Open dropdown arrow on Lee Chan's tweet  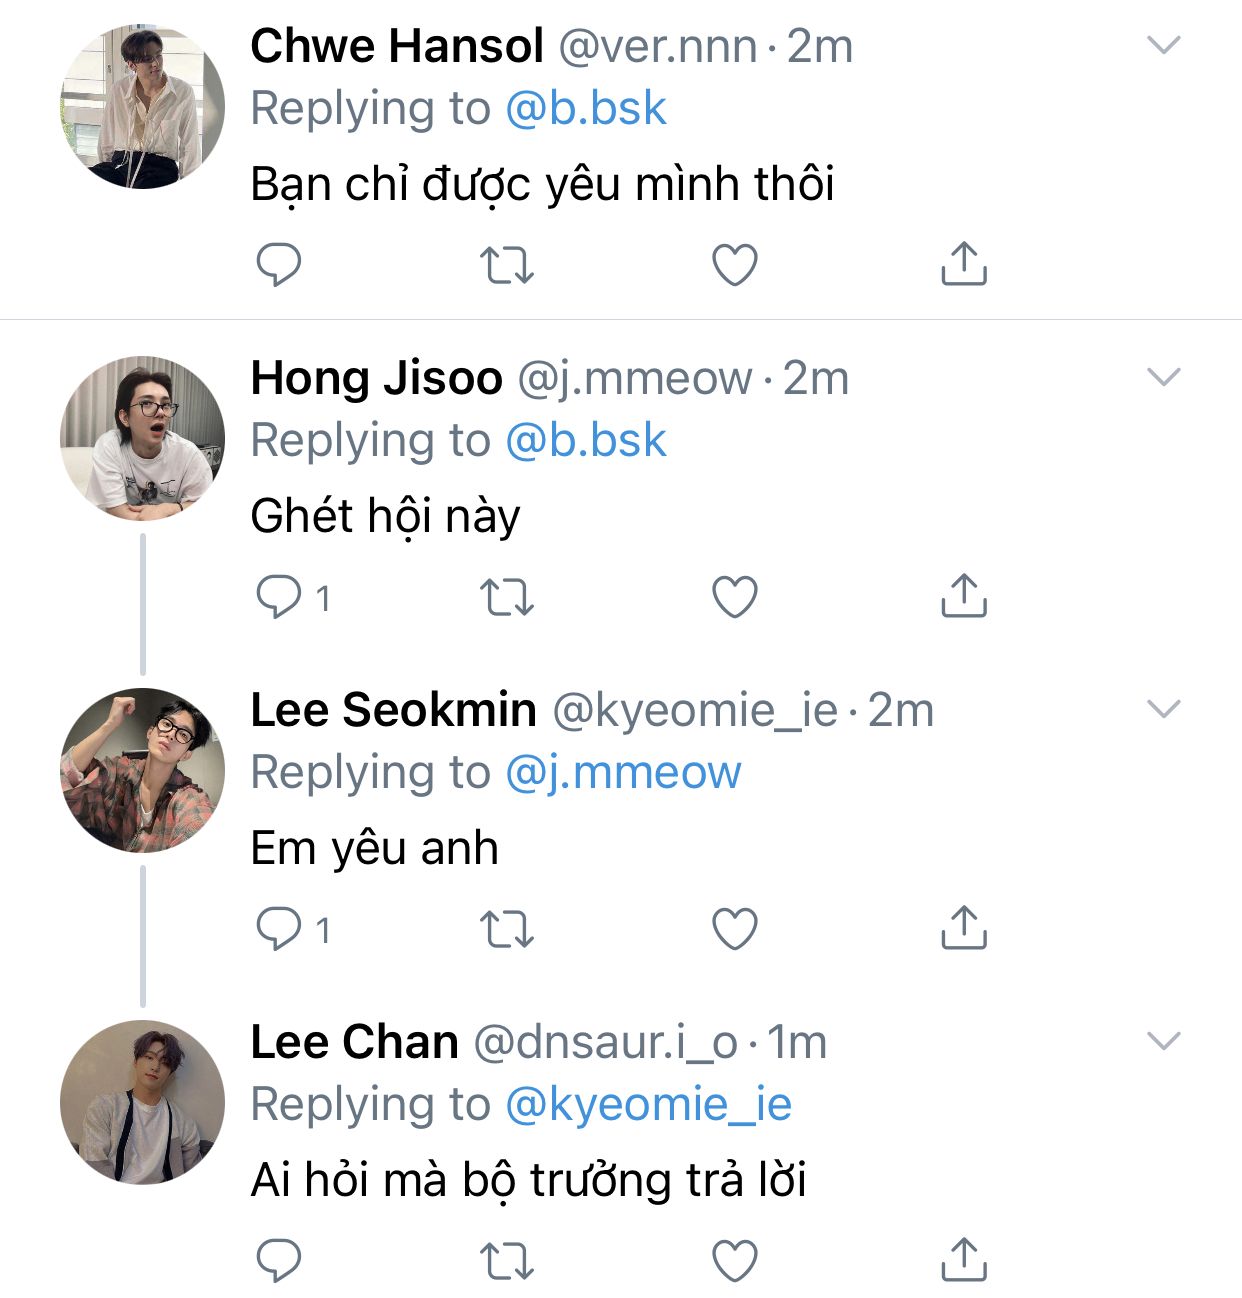pos(1164,1041)
